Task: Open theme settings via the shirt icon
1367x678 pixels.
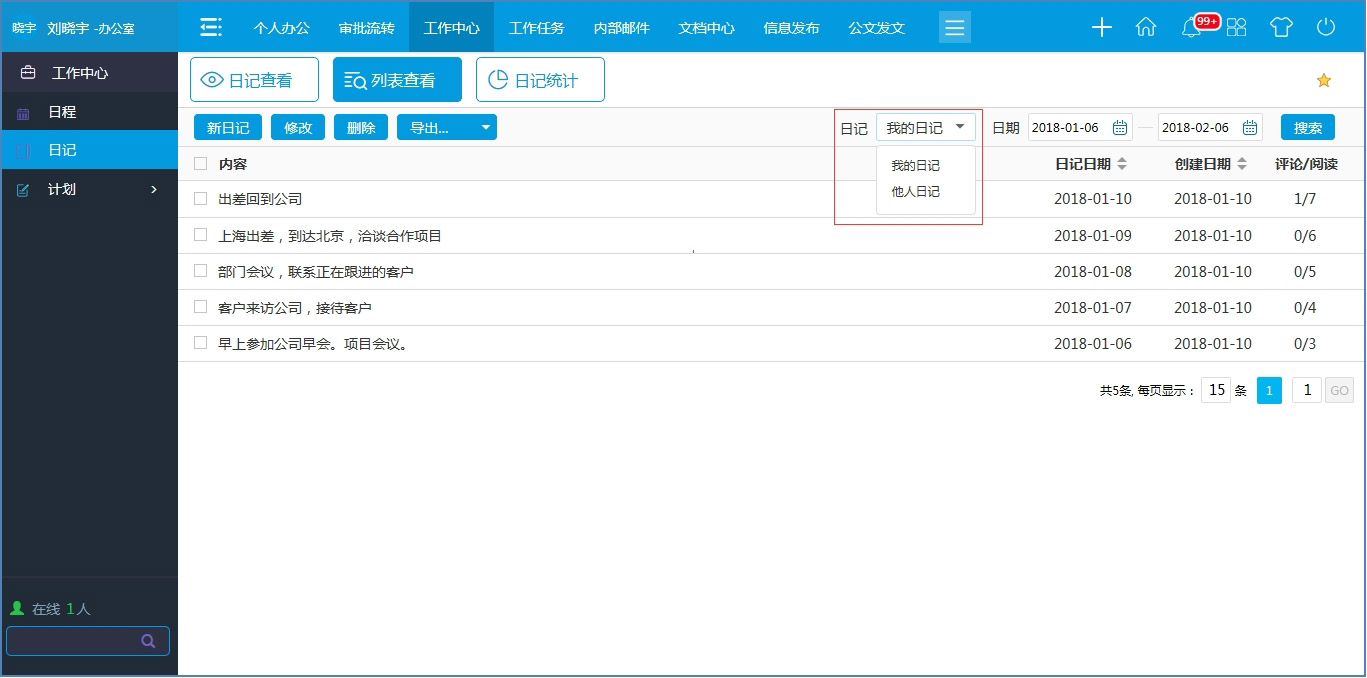Action: 1281,27
